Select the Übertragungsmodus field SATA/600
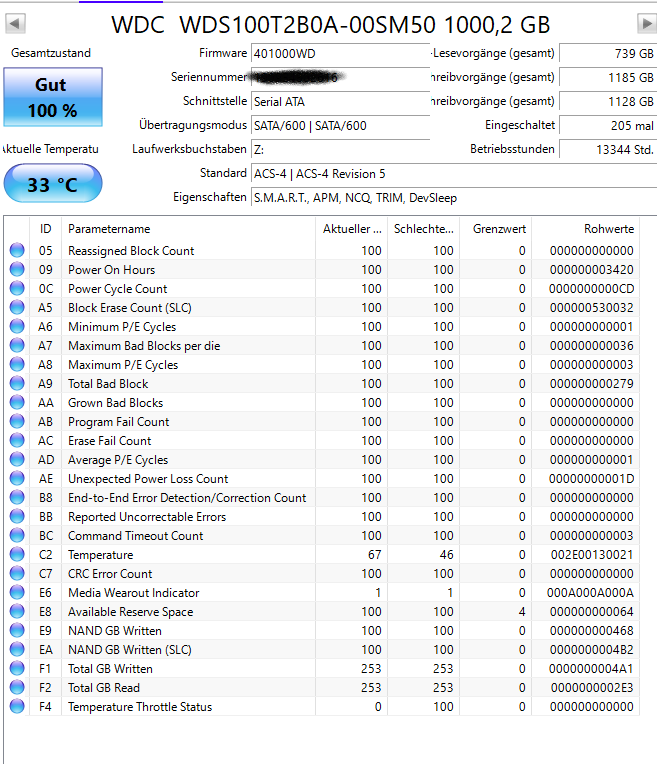657x764 pixels. pos(340,126)
